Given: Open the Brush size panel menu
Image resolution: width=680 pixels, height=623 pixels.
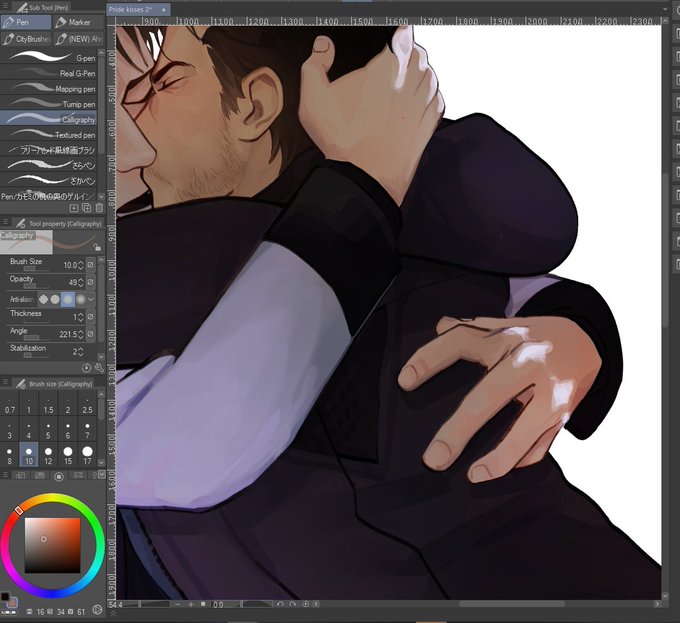Looking at the screenshot, I should (5, 382).
